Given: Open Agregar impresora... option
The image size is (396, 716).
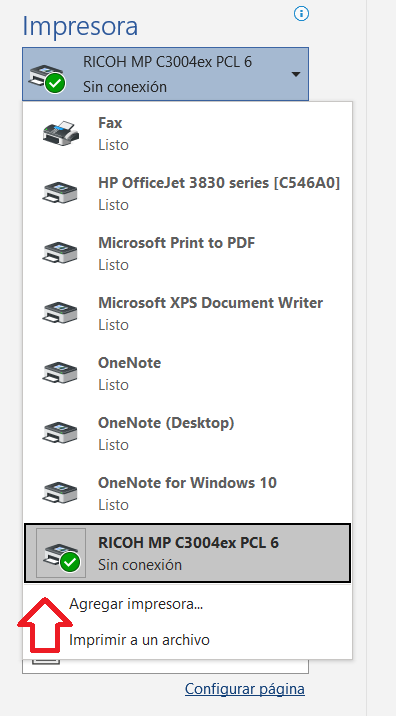Looking at the screenshot, I should point(136,604).
